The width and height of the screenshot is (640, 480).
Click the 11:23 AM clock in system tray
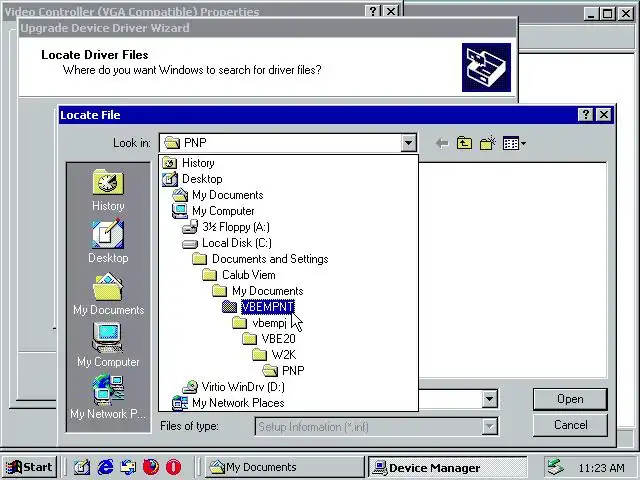[x=601, y=468]
